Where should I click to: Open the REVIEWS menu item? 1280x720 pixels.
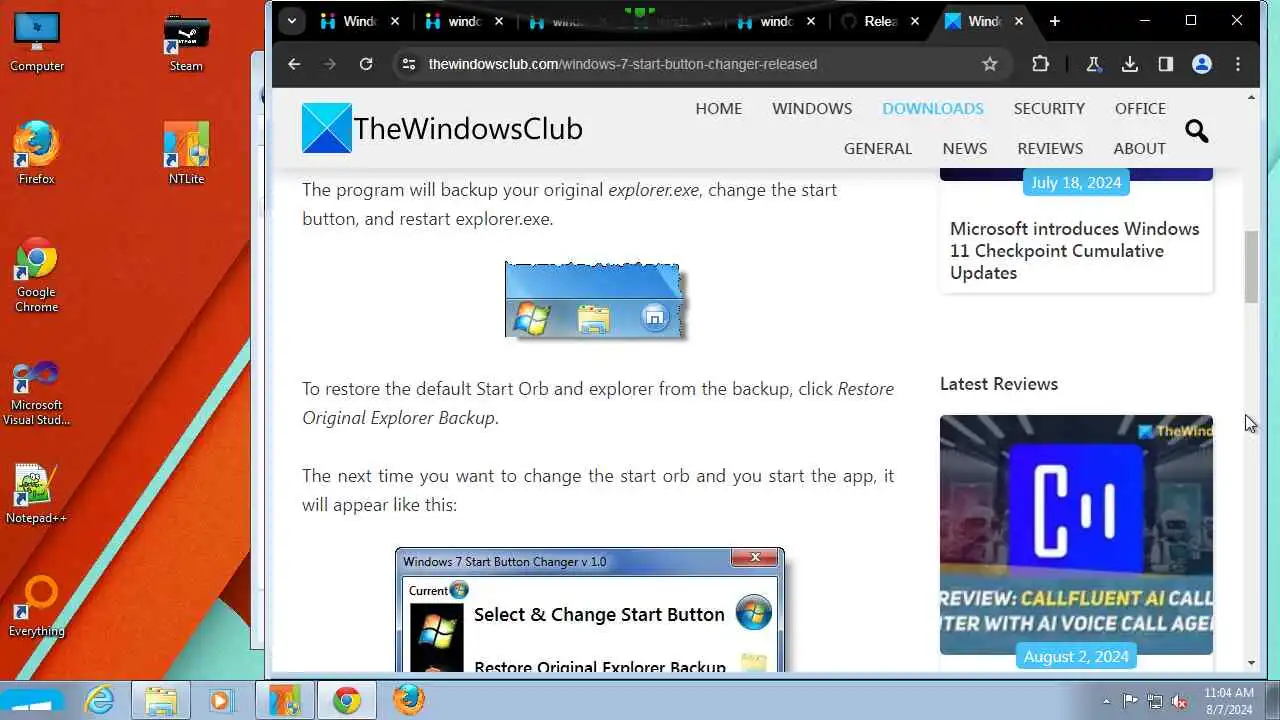coord(1050,148)
